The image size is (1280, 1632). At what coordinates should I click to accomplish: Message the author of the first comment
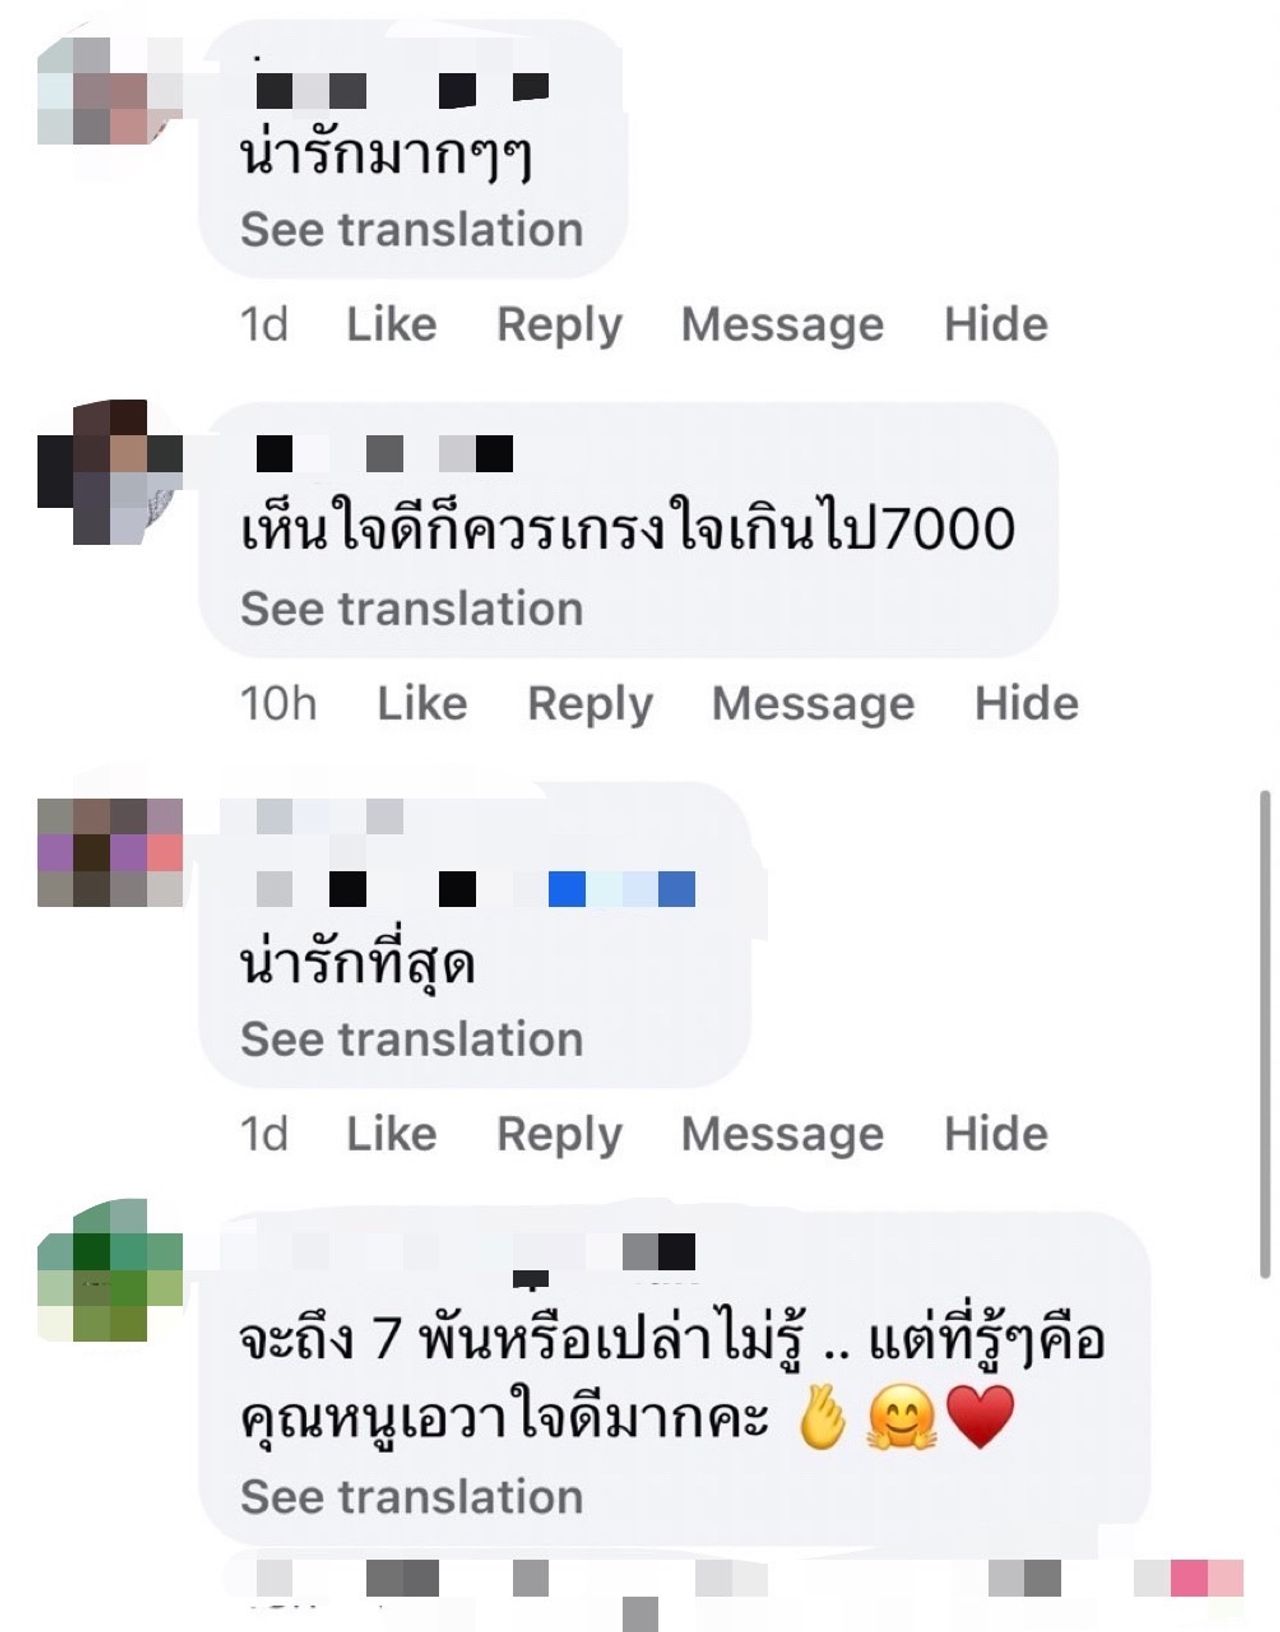pyautogui.click(x=782, y=325)
